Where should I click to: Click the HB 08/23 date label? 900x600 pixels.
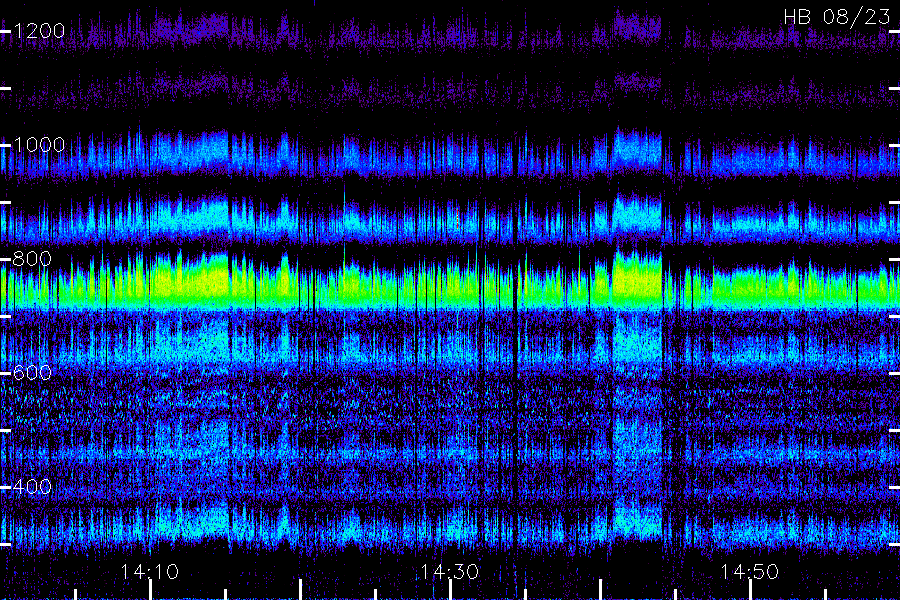coord(837,17)
